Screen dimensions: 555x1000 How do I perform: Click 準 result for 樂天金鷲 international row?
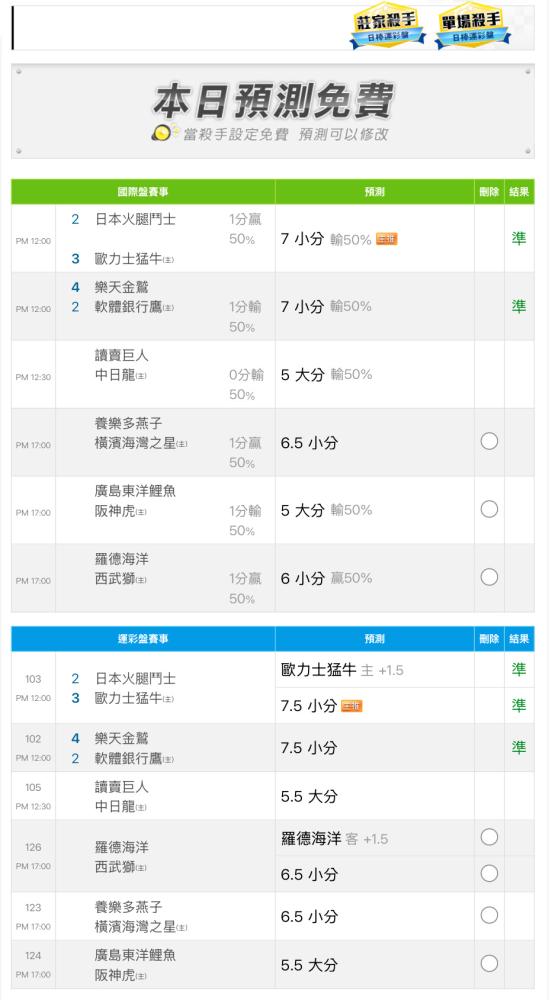click(519, 306)
